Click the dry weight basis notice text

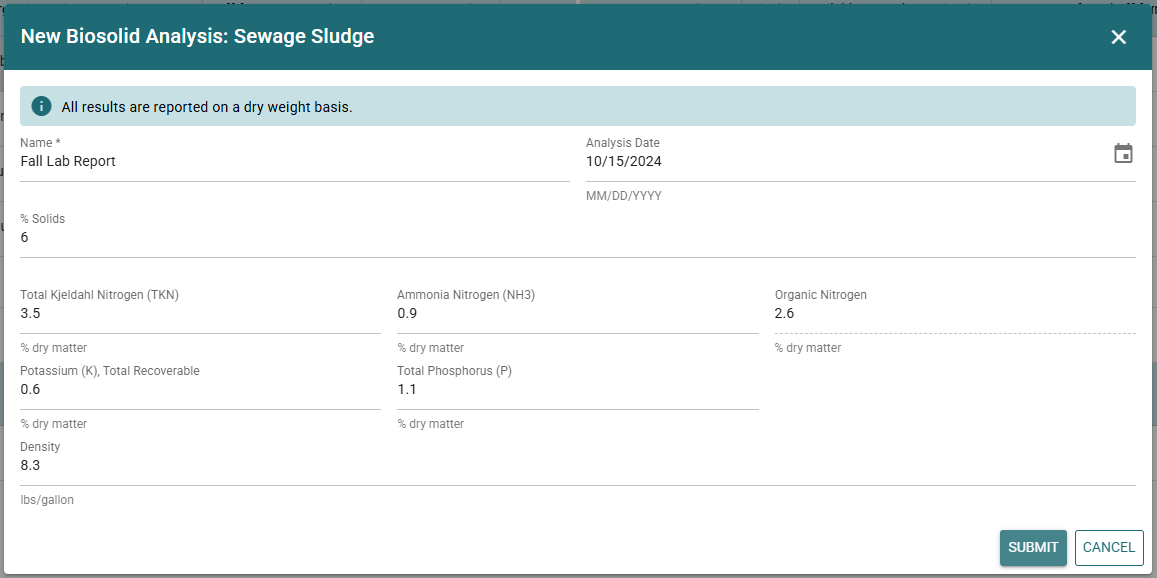(x=207, y=107)
